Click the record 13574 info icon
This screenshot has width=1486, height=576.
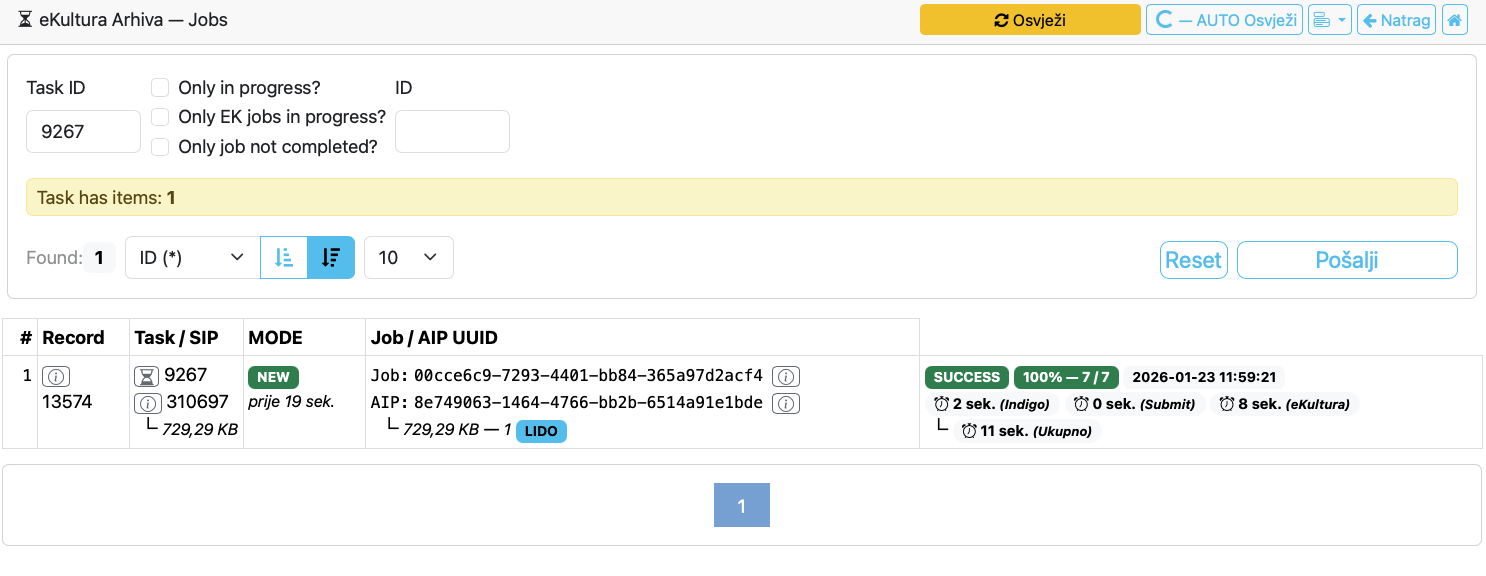tap(56, 376)
